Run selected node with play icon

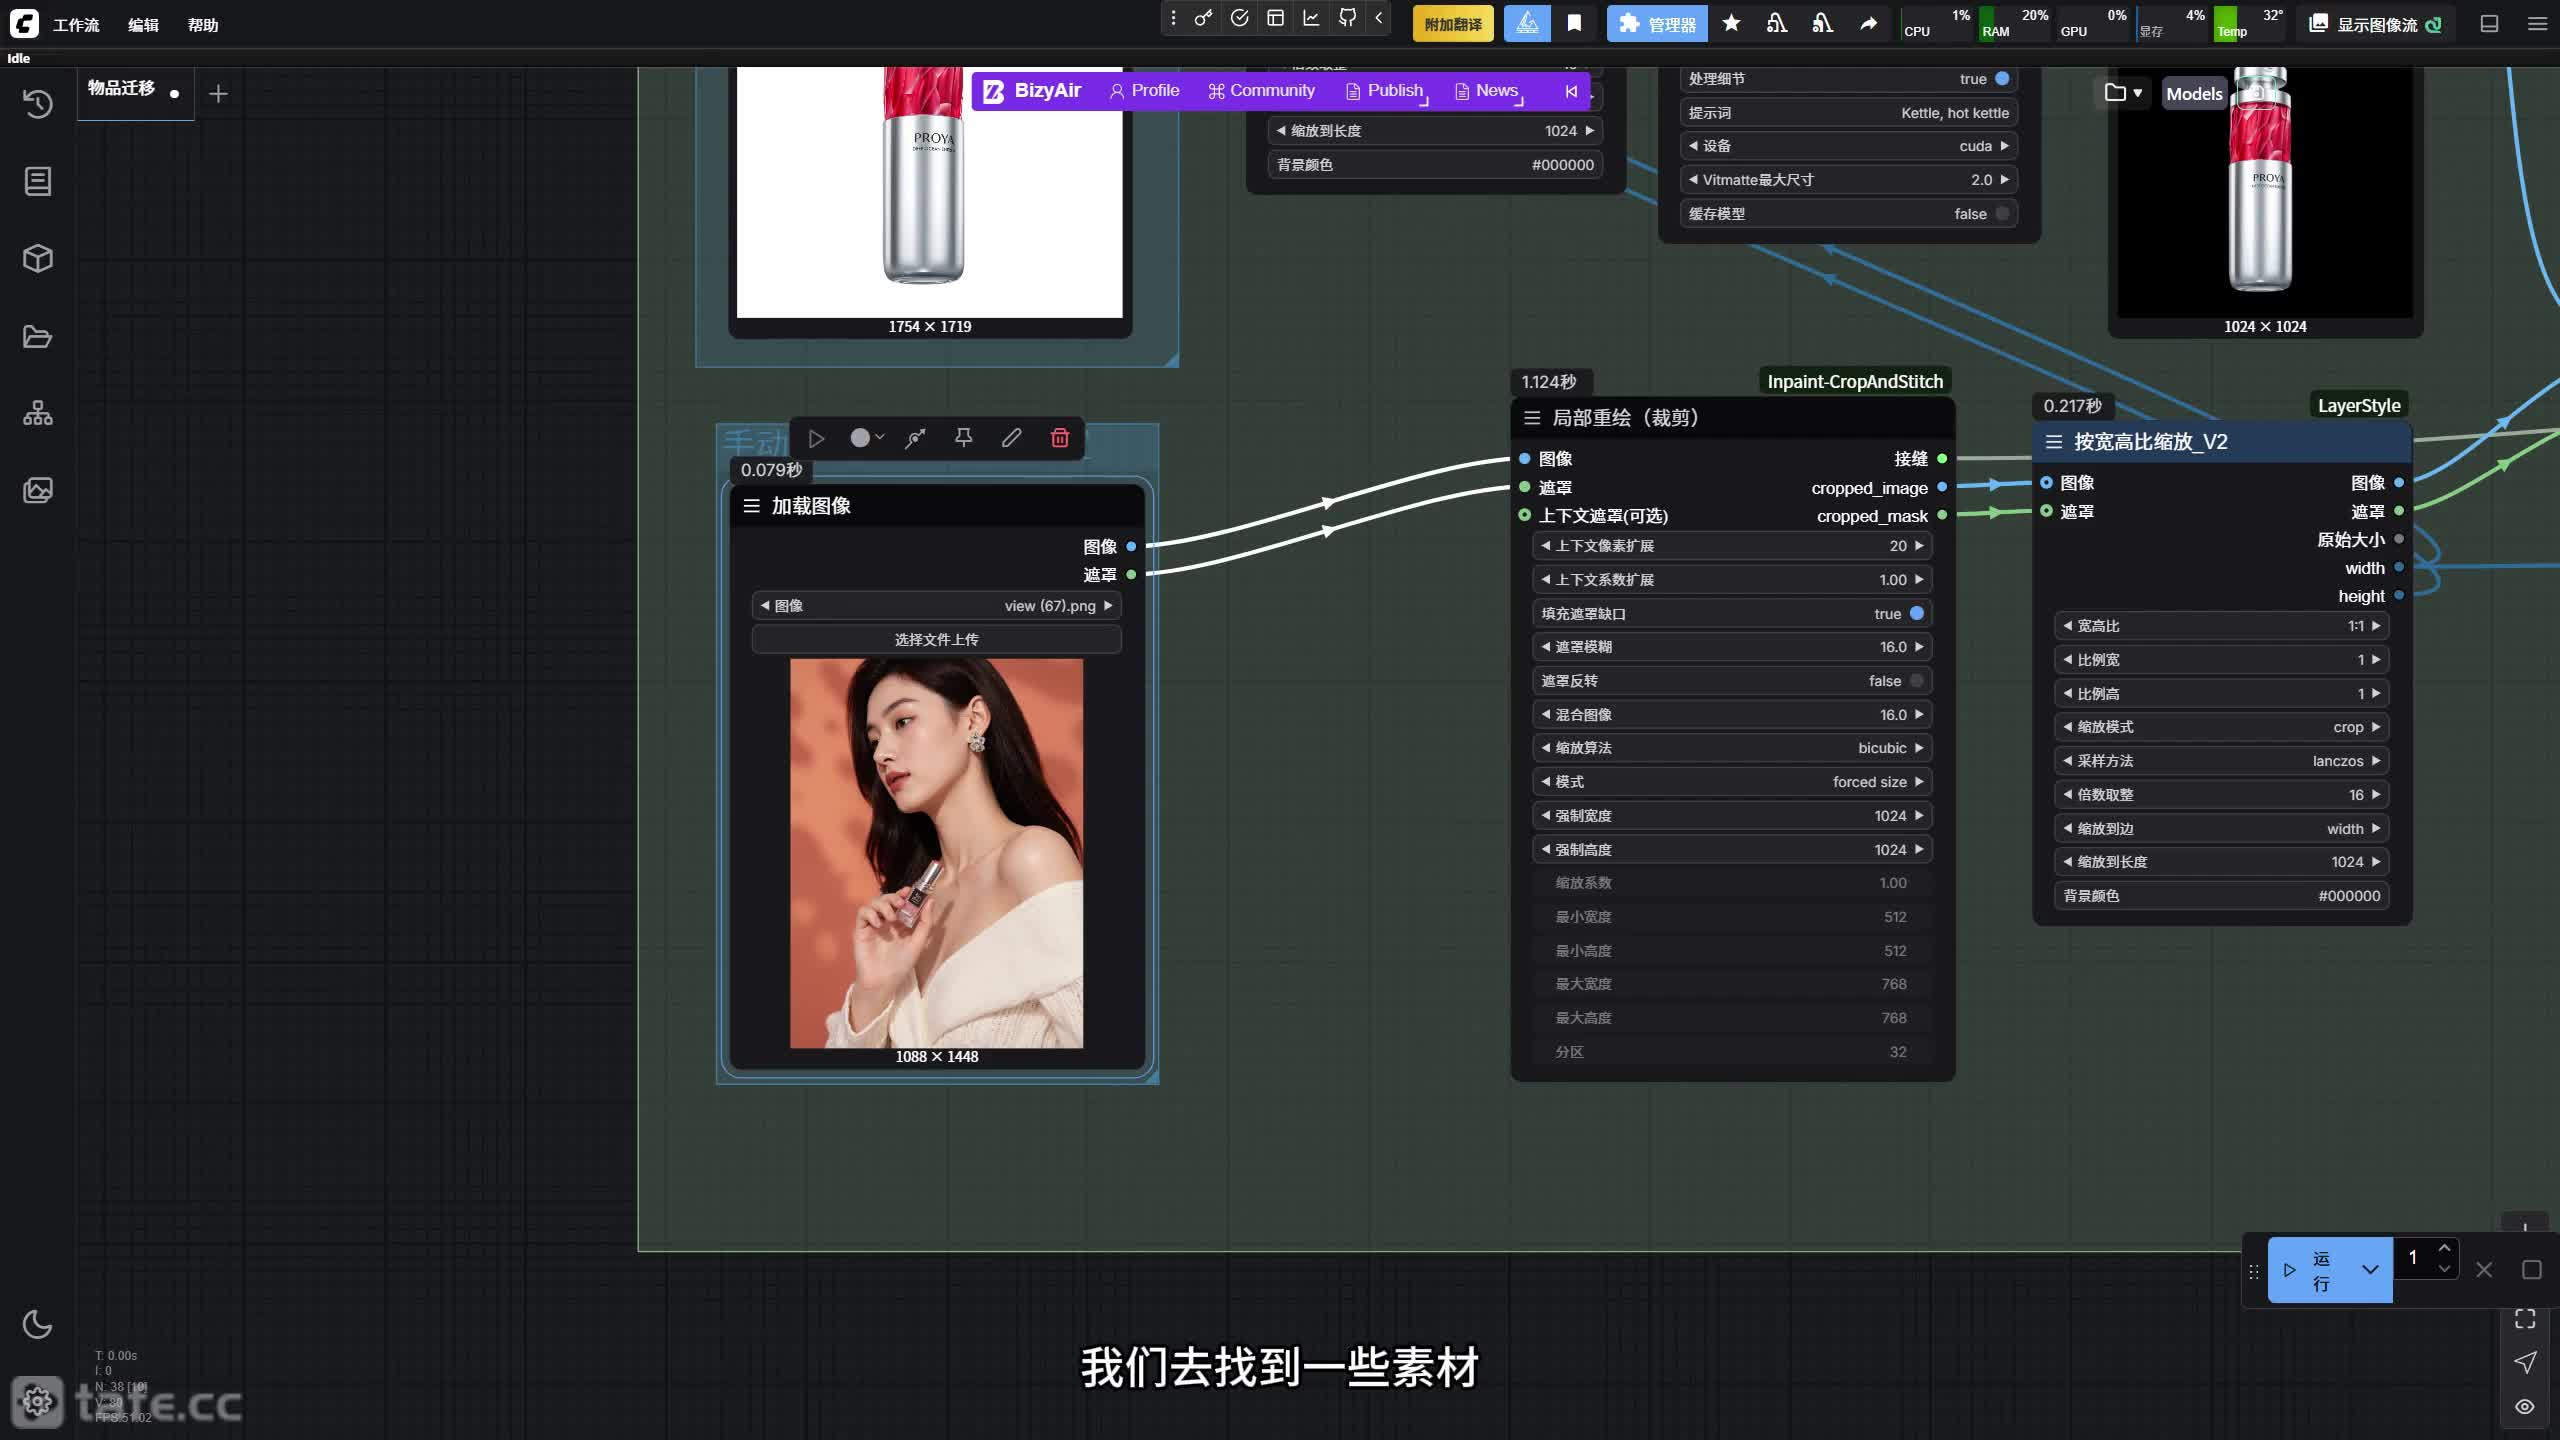click(x=816, y=438)
